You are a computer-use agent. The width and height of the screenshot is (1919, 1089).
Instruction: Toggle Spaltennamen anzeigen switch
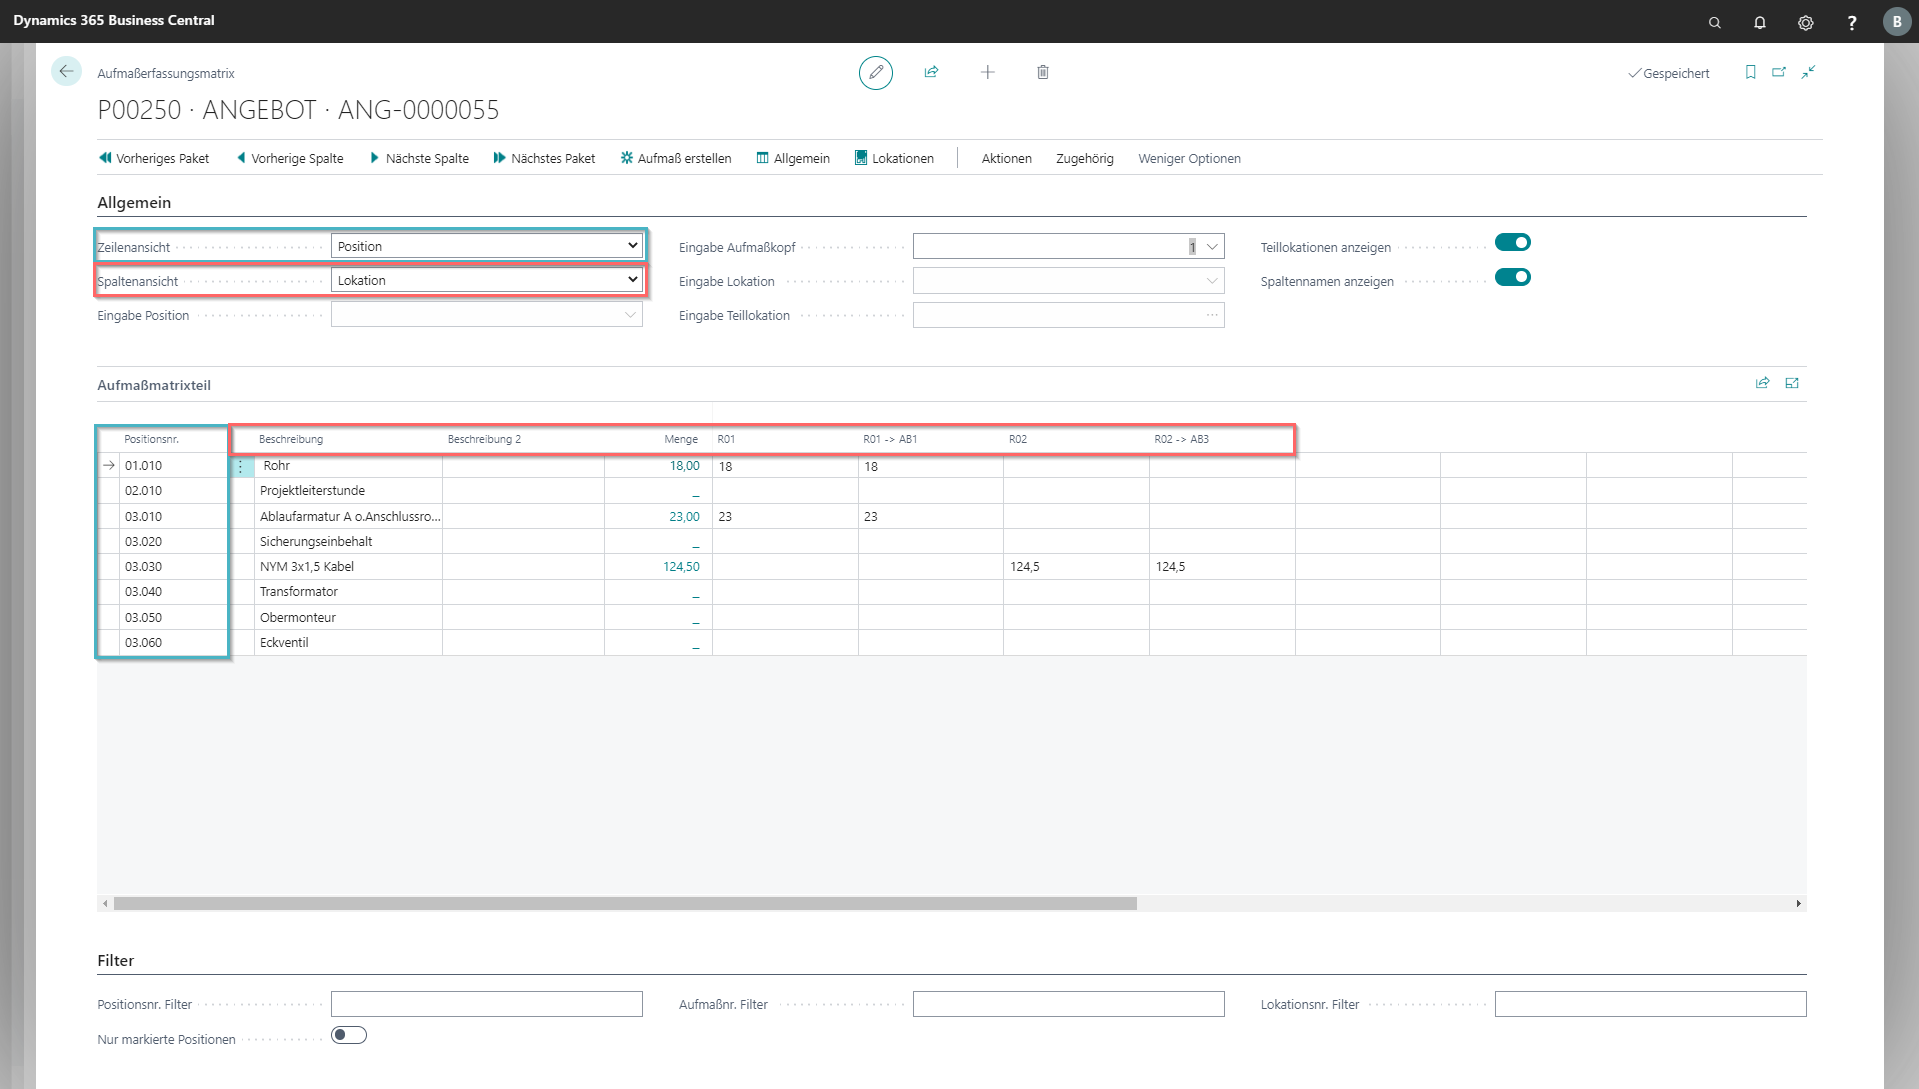click(x=1512, y=277)
